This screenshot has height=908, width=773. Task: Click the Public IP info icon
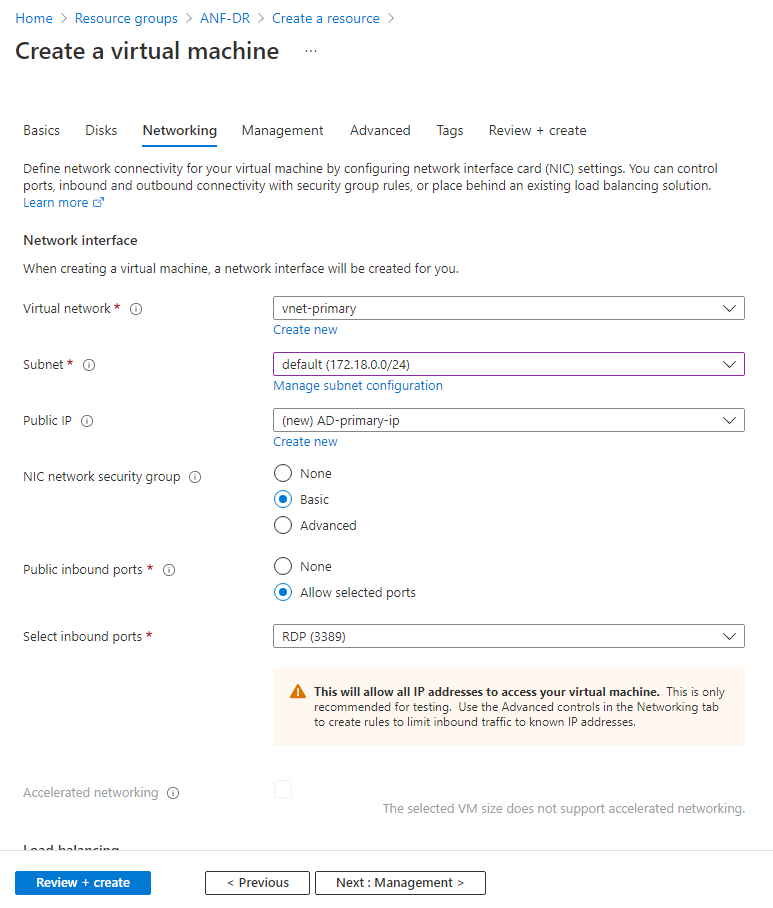coord(87,421)
